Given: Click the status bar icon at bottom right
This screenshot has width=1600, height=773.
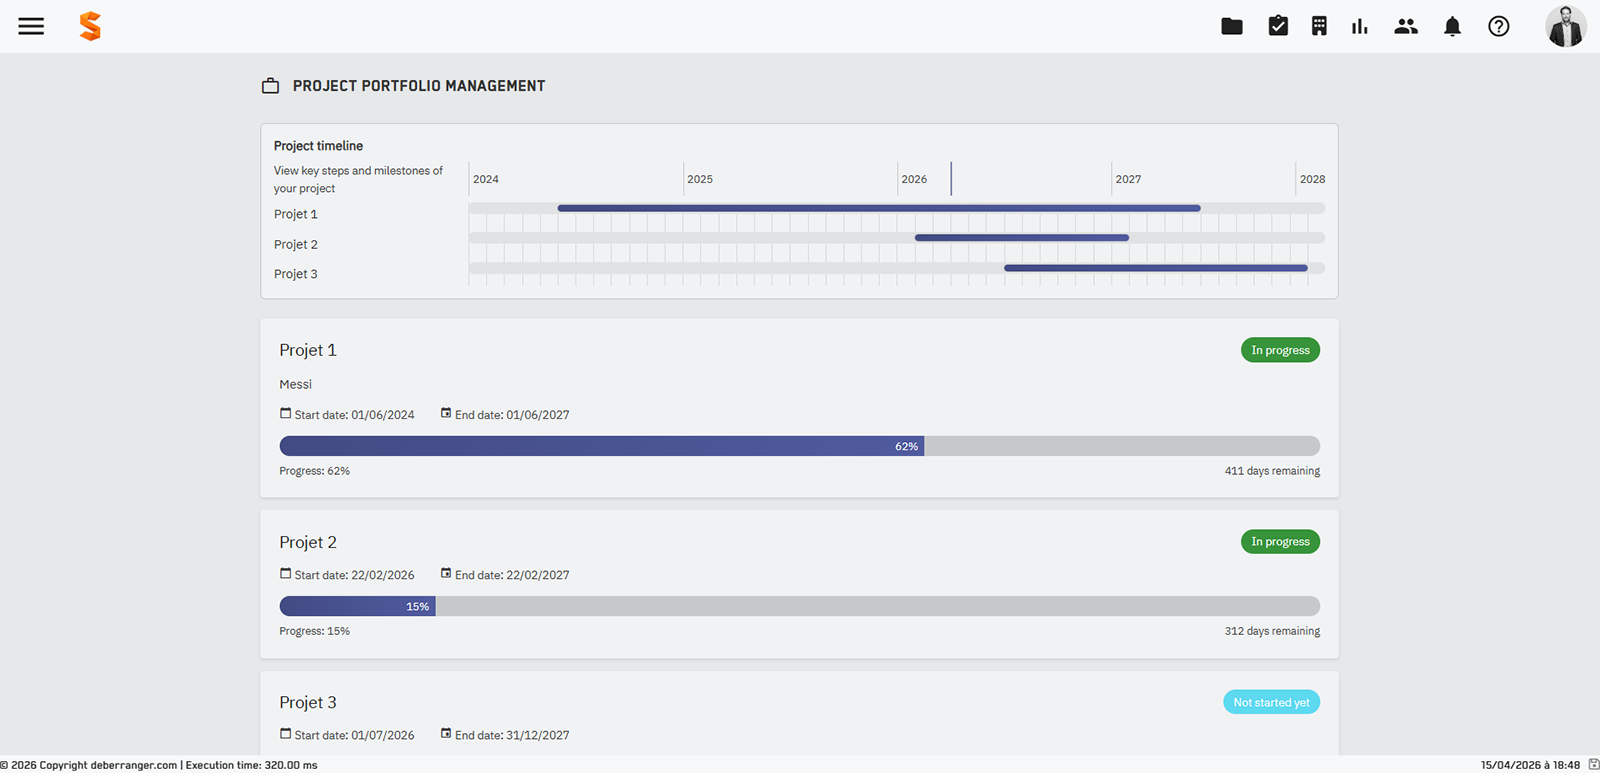Looking at the screenshot, I should pos(1593,765).
